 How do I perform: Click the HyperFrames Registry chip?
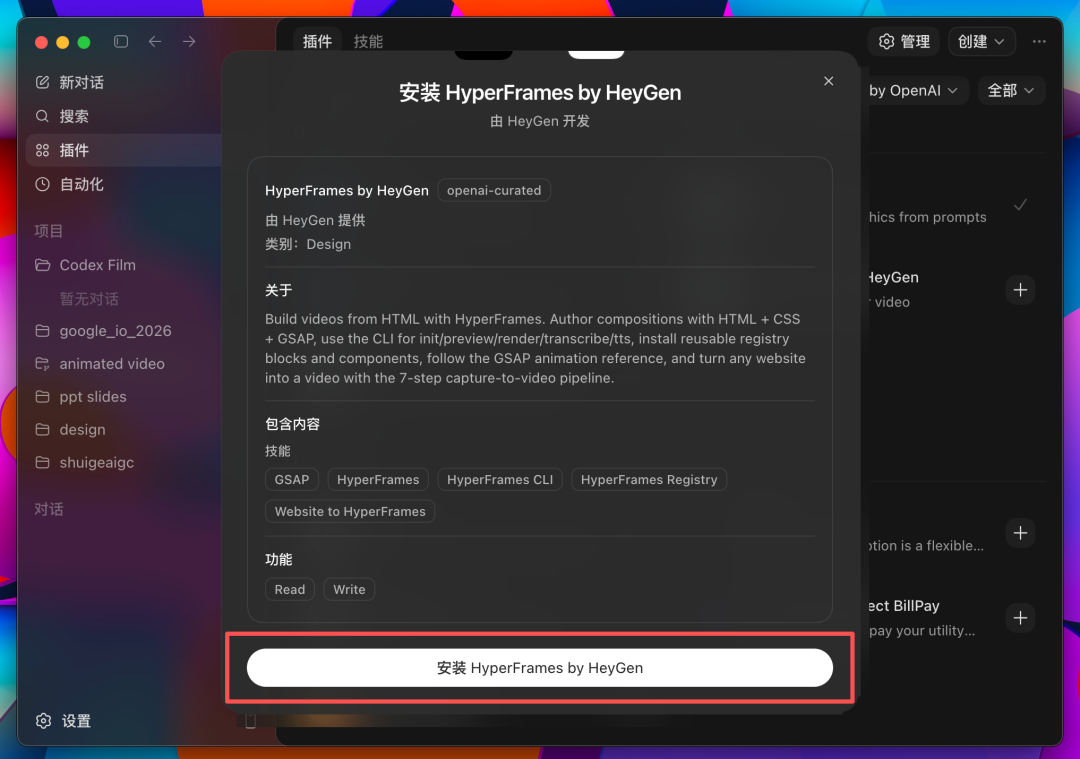click(649, 480)
